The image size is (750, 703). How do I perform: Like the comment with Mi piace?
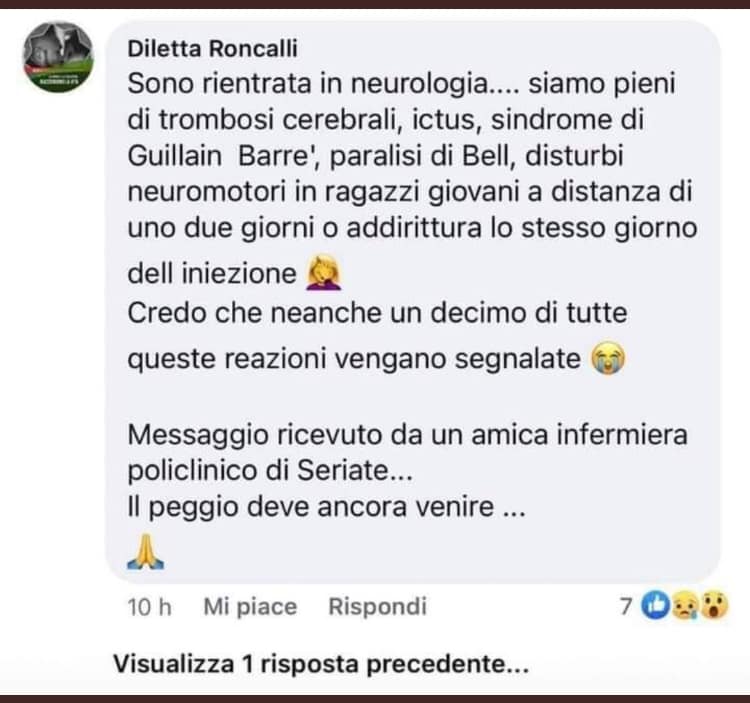[x=250, y=606]
